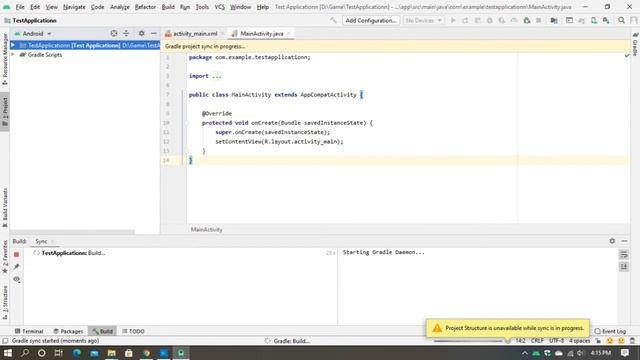Hide the Project panel with minus icon
The width and height of the screenshot is (640, 360).
(153, 33)
